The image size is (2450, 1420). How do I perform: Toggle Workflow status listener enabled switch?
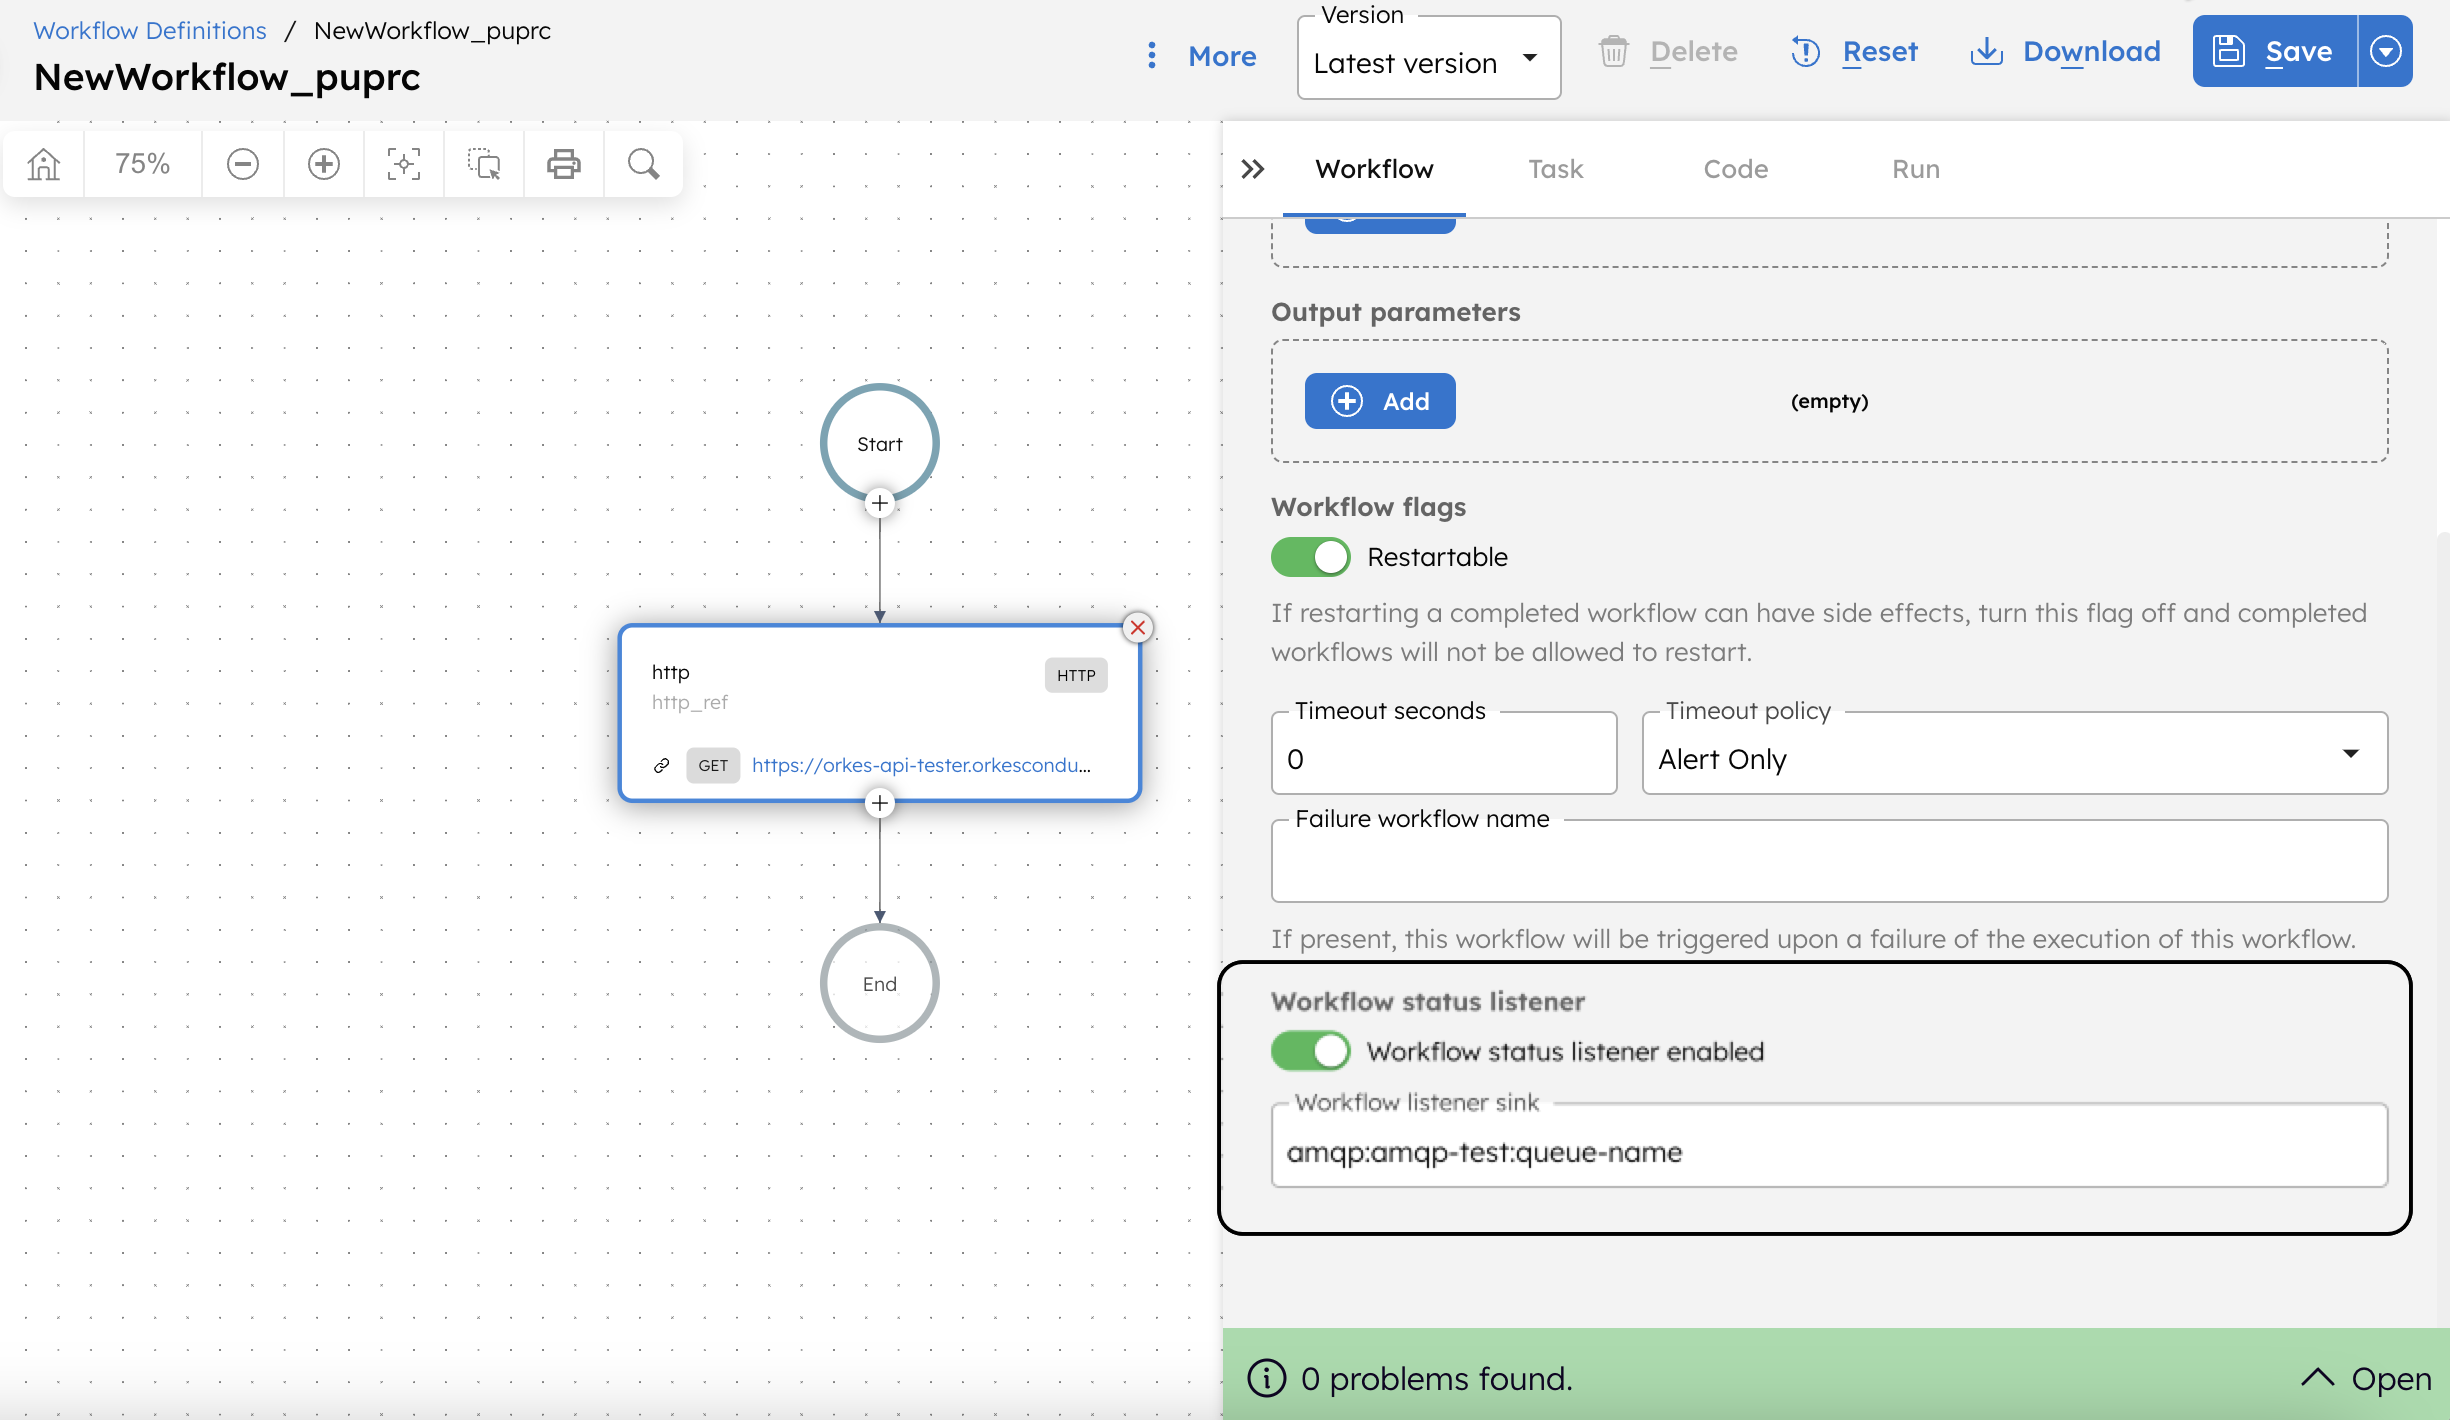pyautogui.click(x=1310, y=1051)
